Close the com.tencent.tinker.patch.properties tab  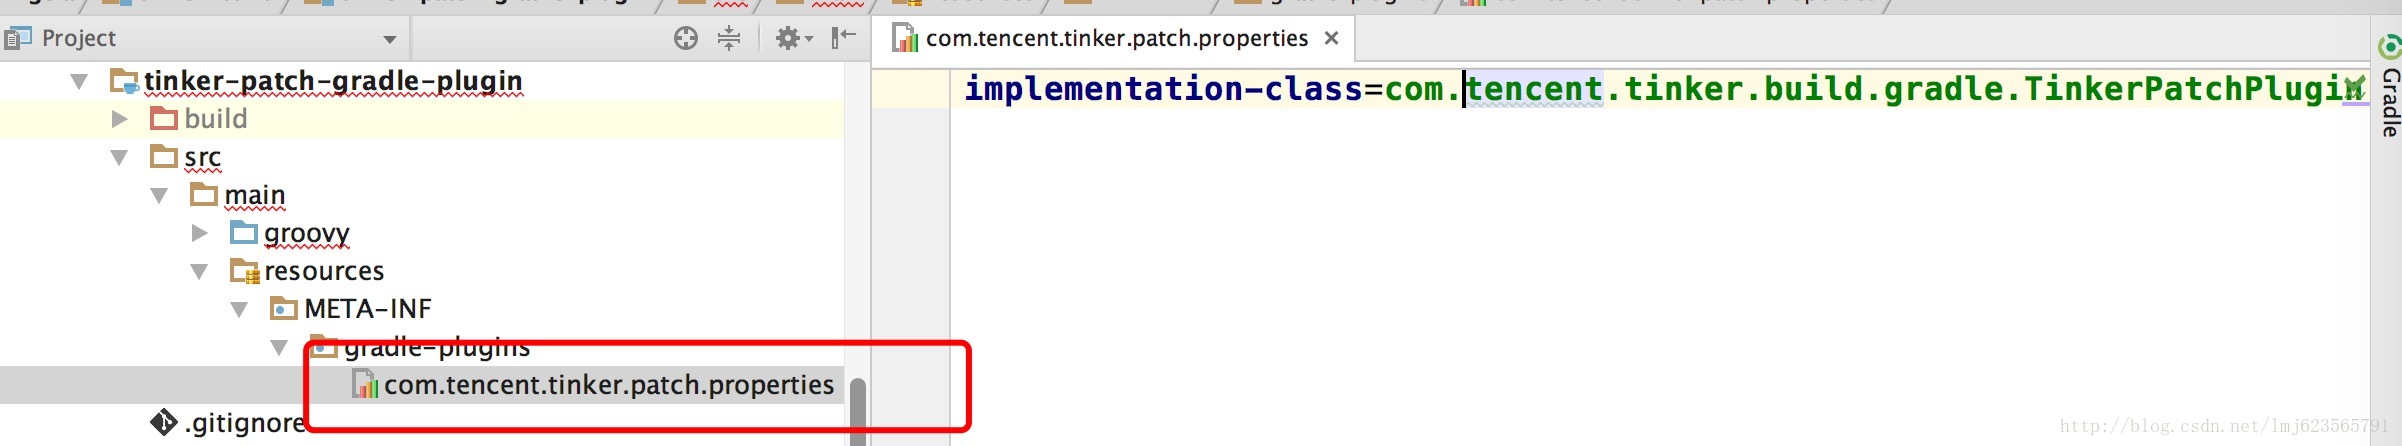(x=1331, y=38)
